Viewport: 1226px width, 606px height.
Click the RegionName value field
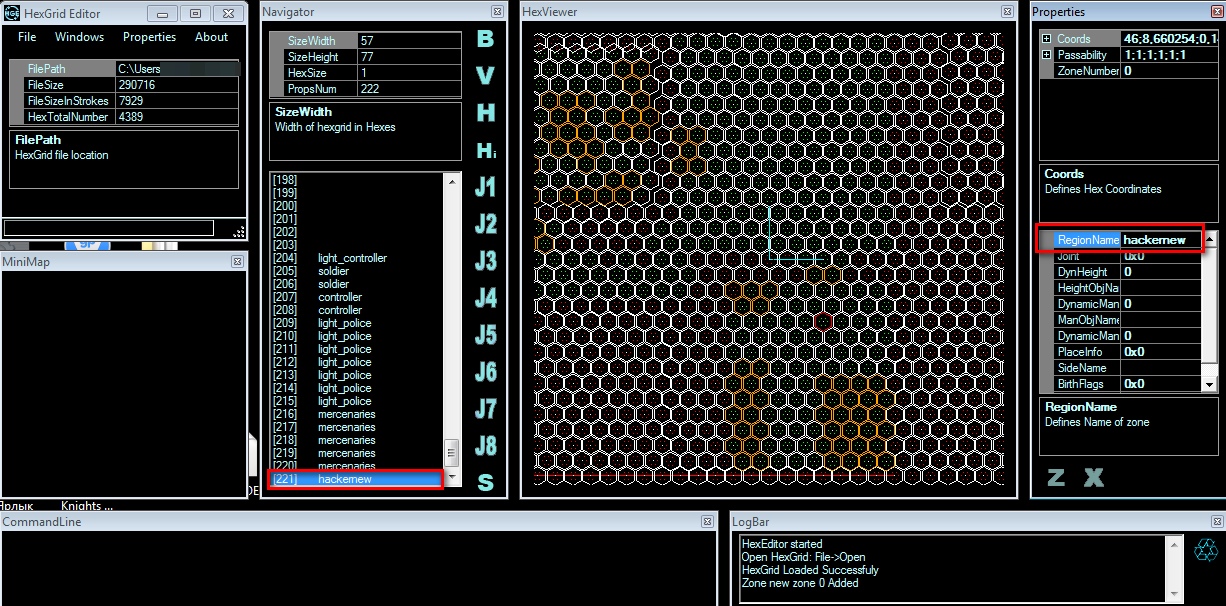click(1158, 240)
